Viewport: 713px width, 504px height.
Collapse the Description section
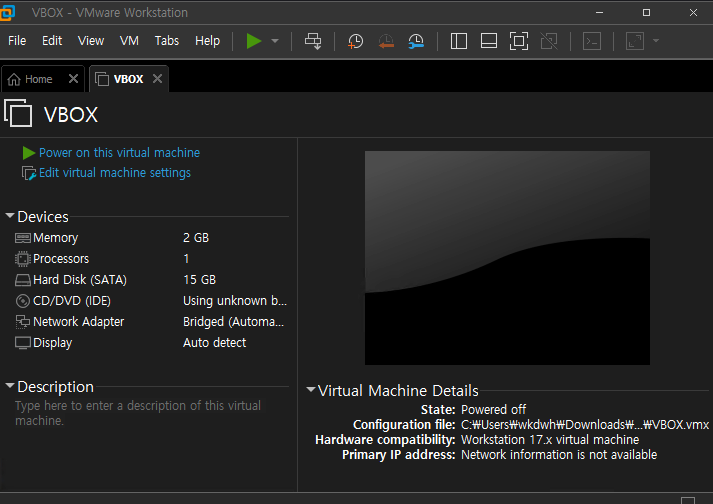[x=10, y=386]
